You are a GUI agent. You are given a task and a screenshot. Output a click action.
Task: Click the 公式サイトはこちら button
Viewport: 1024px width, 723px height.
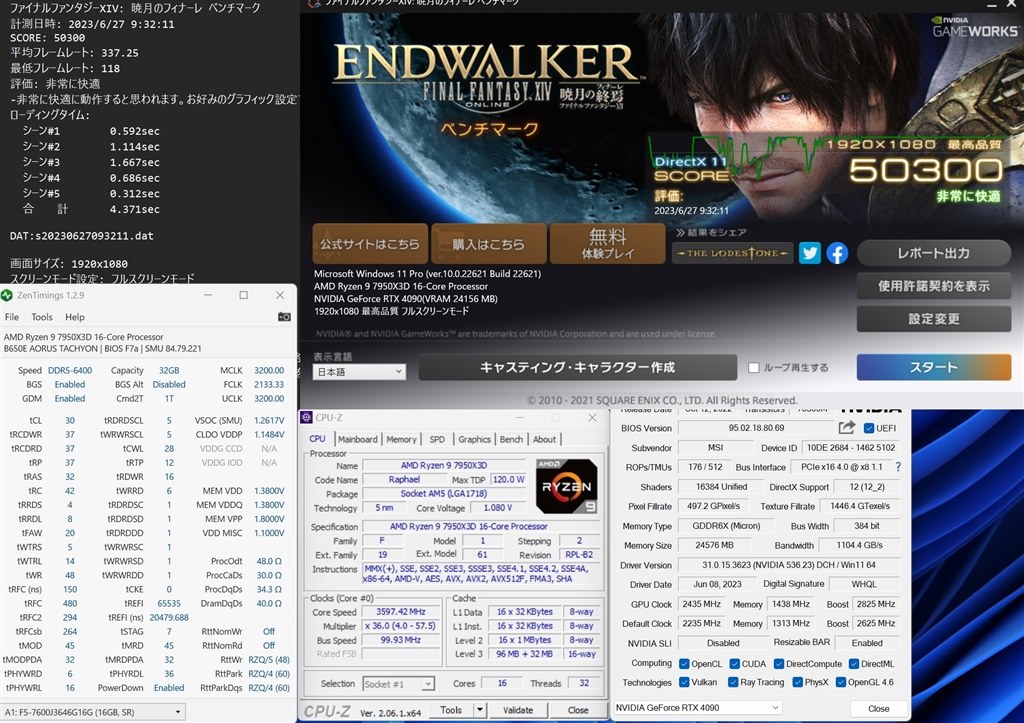click(370, 244)
